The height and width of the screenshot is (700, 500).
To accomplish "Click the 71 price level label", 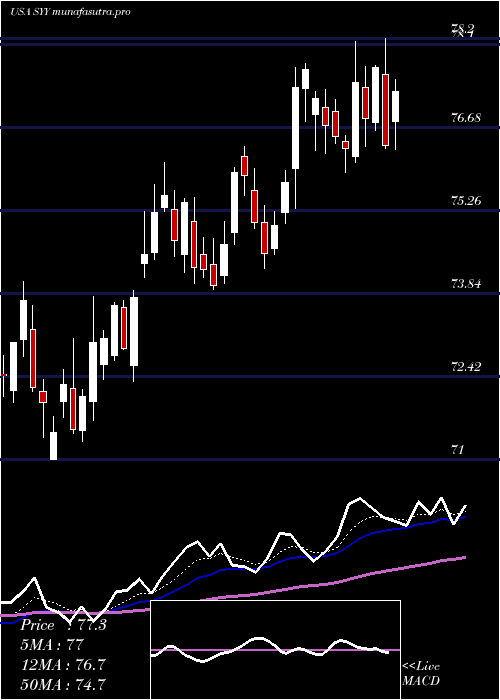I will click(x=458, y=450).
